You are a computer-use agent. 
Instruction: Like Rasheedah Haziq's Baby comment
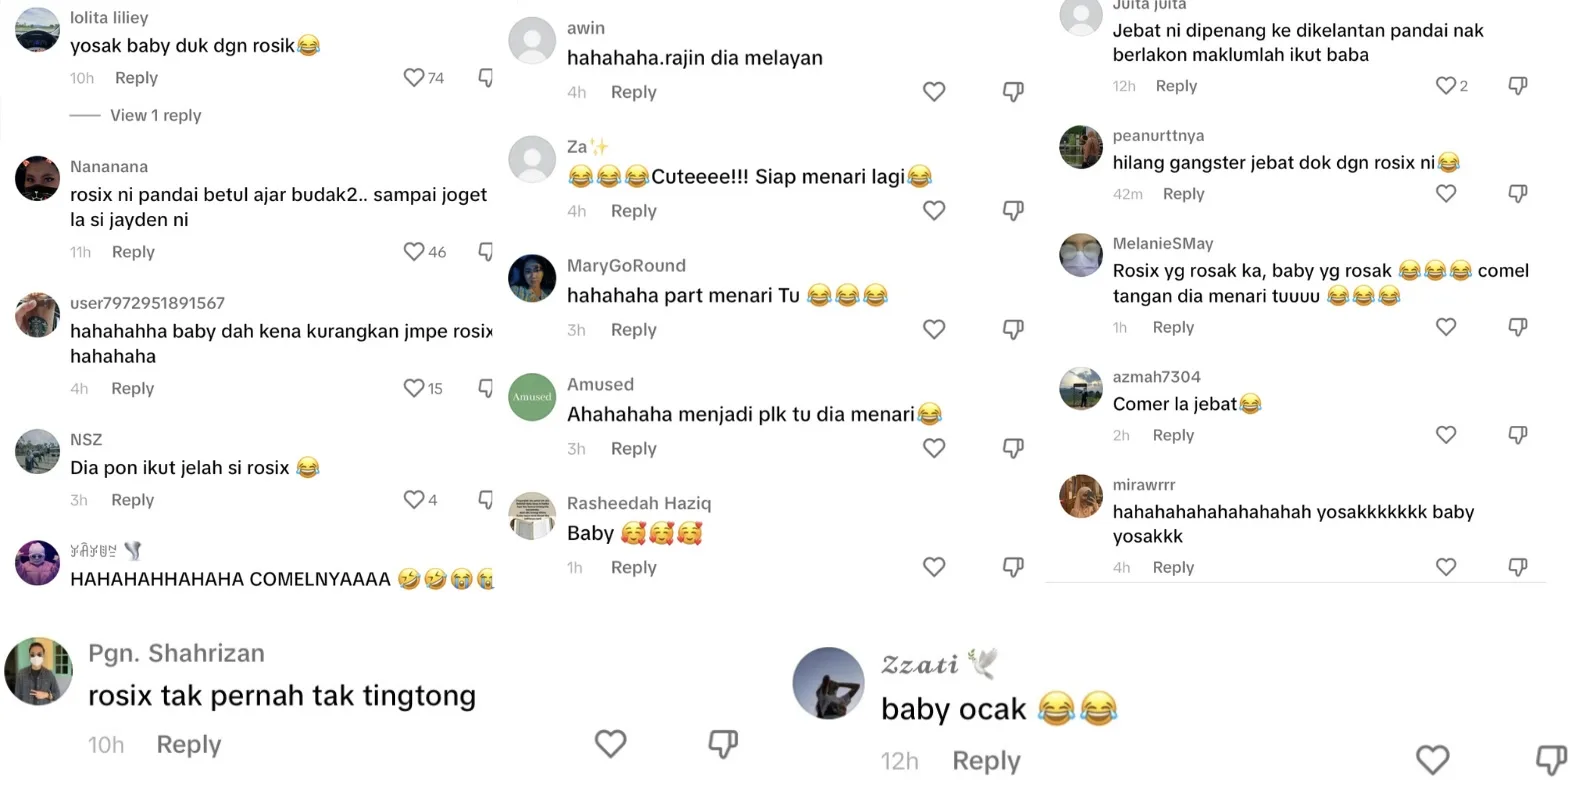point(934,567)
